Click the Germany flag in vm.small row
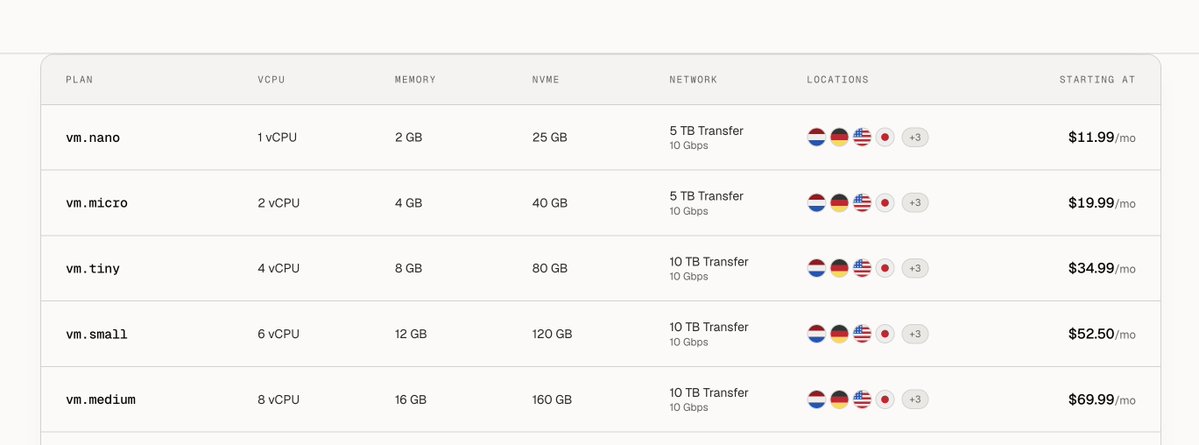The image size is (1199, 445). [840, 334]
